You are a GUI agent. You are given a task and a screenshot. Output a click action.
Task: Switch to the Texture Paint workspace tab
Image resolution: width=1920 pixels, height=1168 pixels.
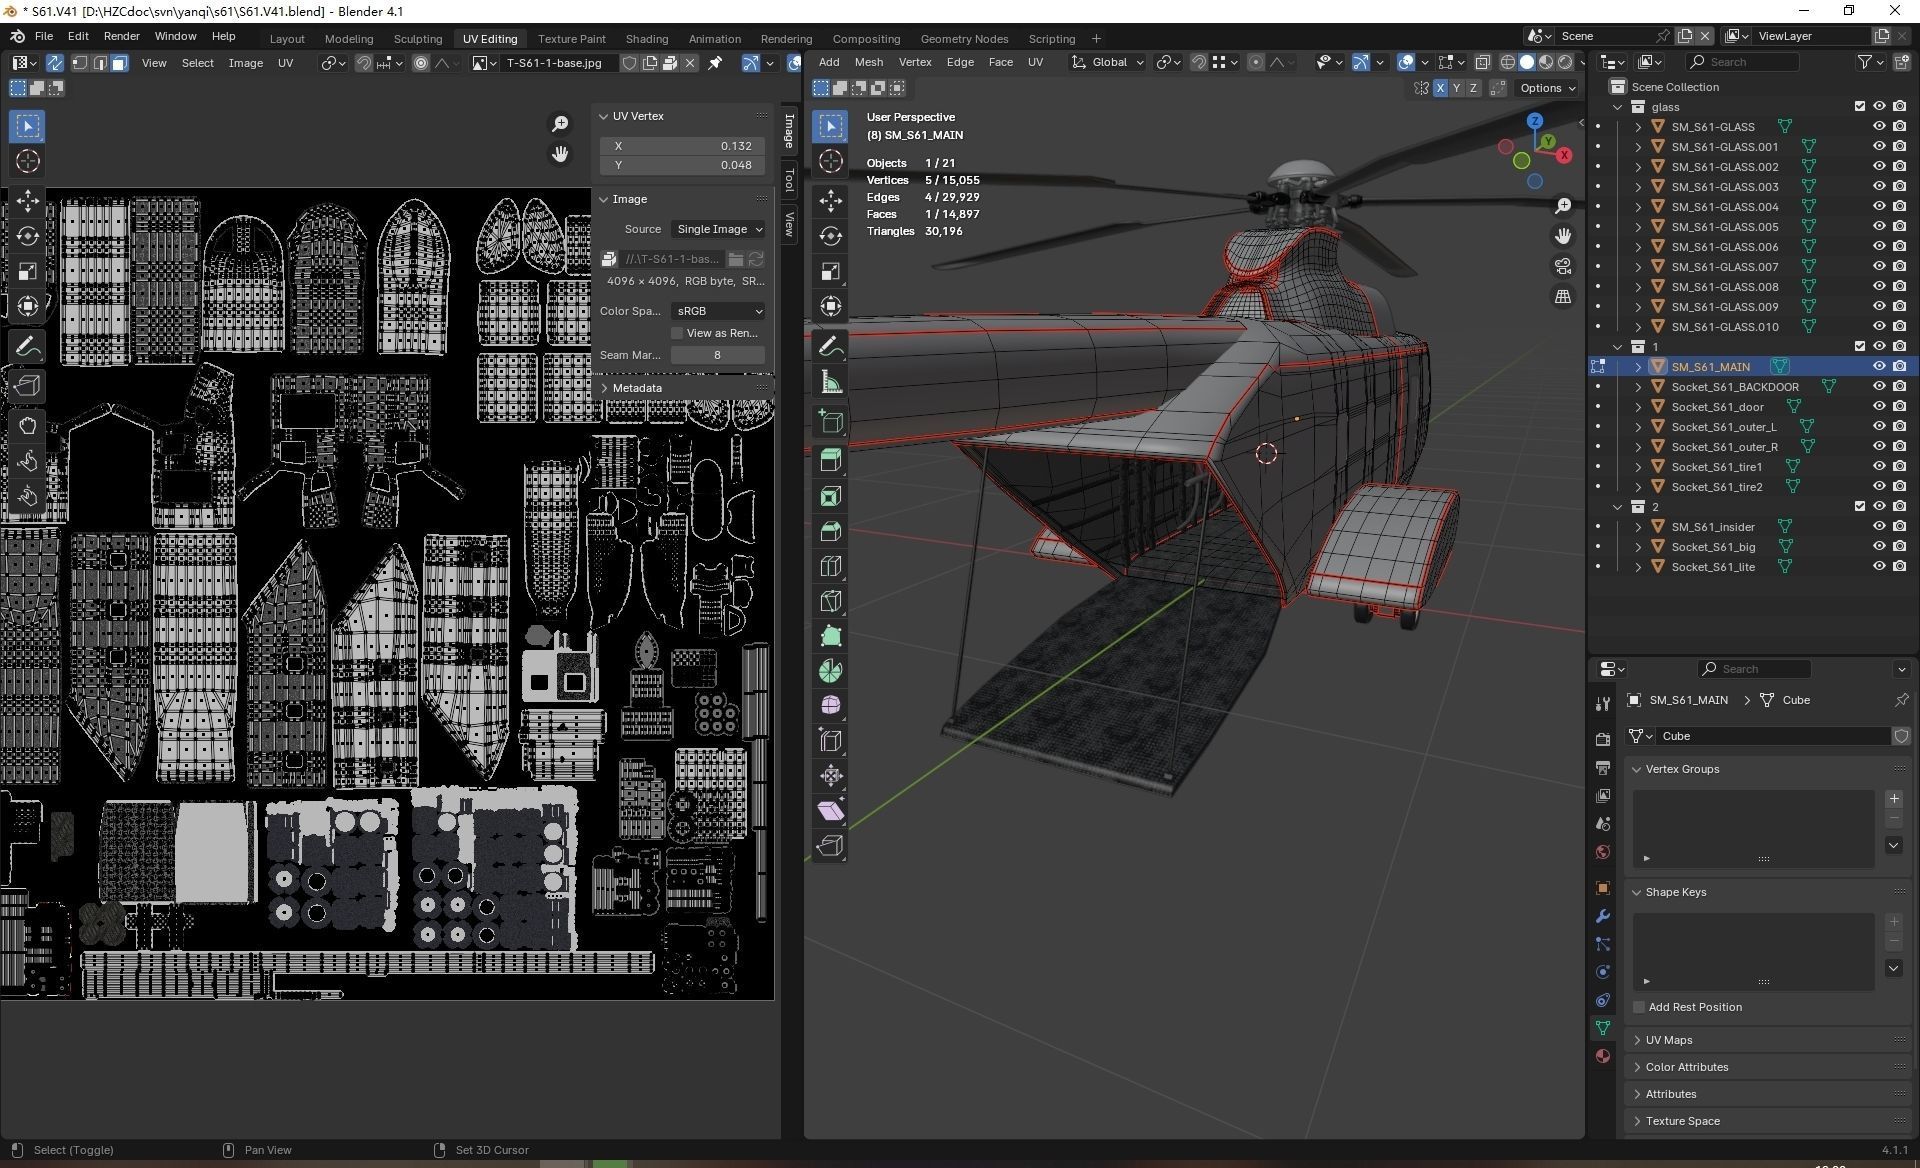(x=571, y=39)
